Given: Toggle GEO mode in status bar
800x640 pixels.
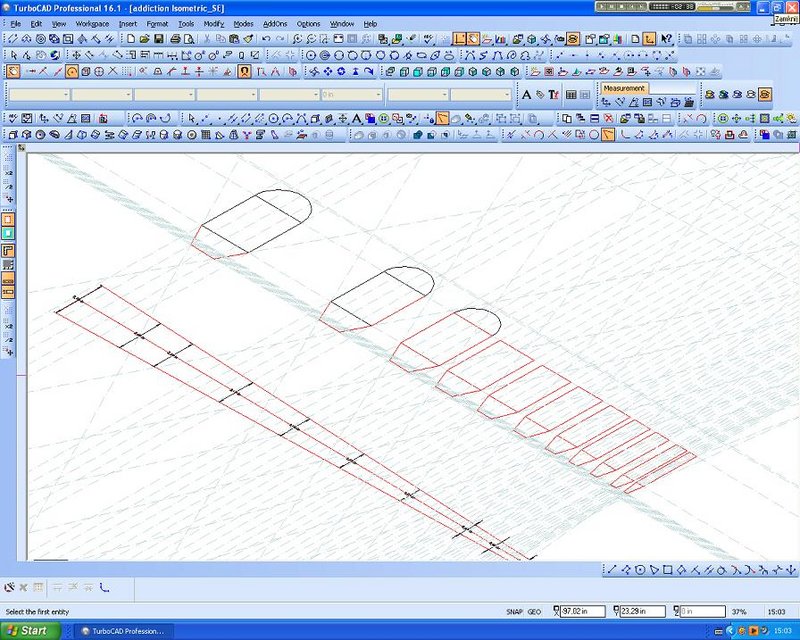Looking at the screenshot, I should pyautogui.click(x=534, y=611).
